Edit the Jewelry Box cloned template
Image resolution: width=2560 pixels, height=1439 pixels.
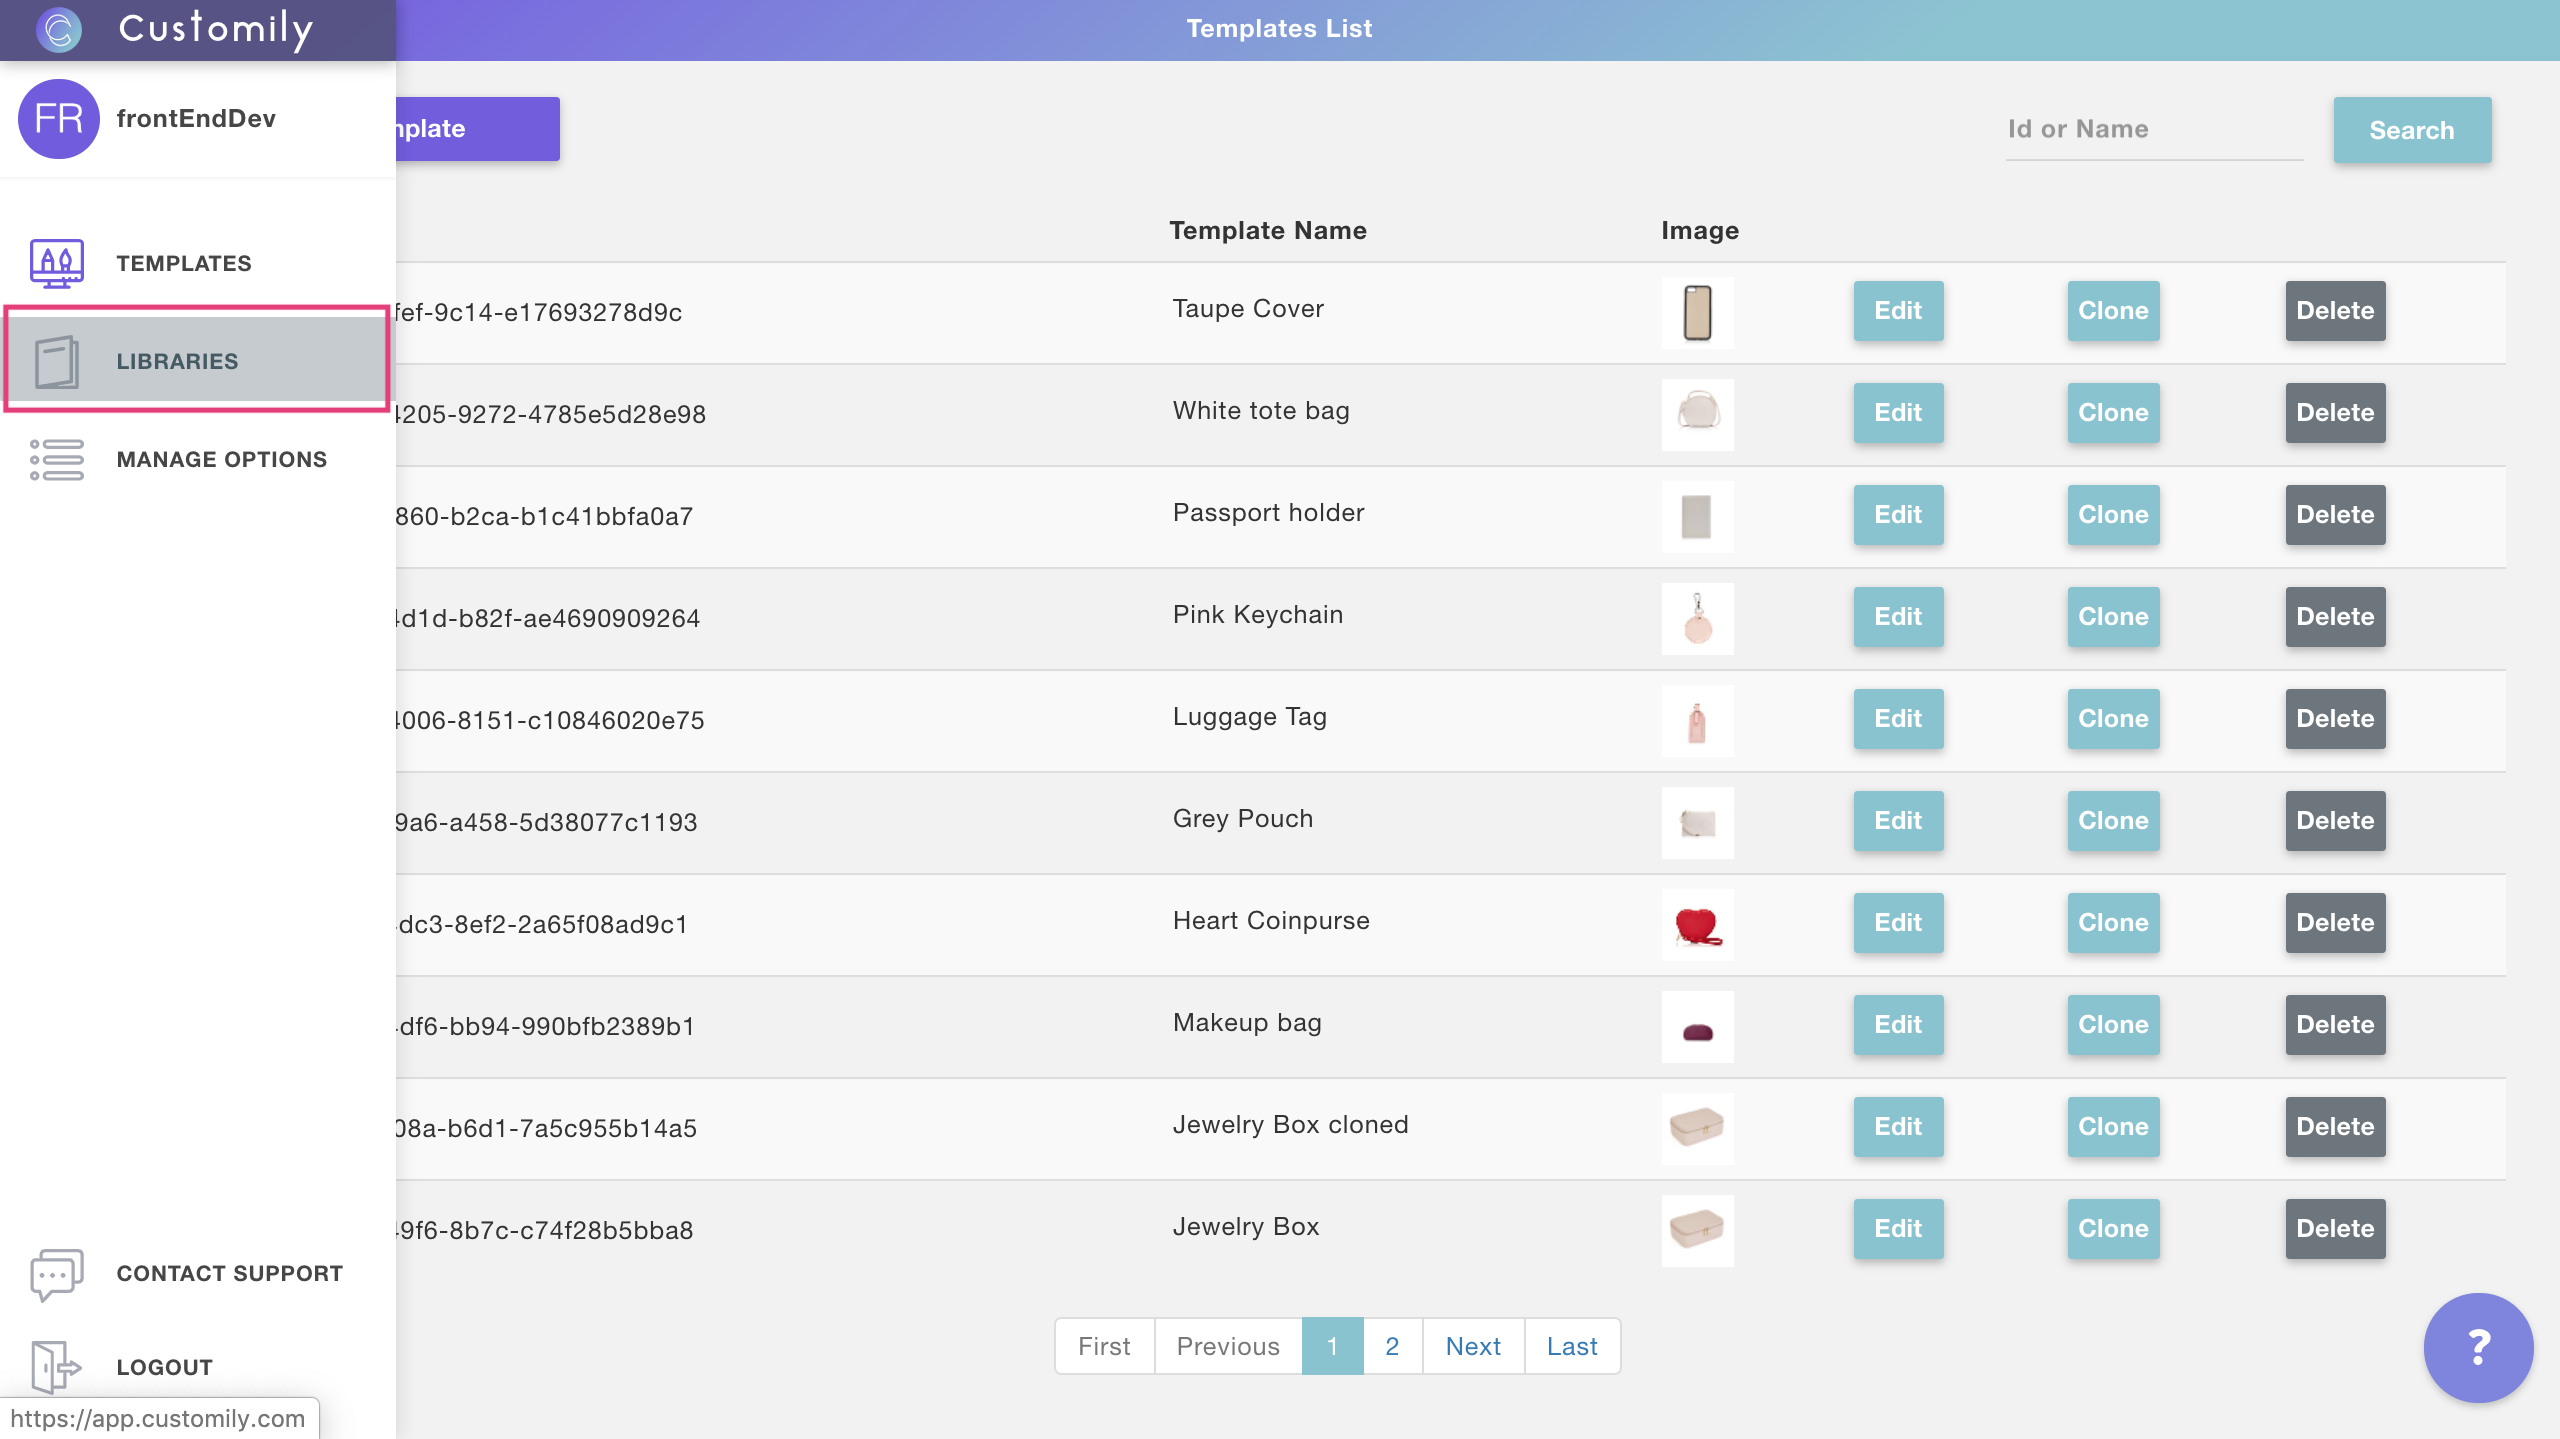1897,1127
